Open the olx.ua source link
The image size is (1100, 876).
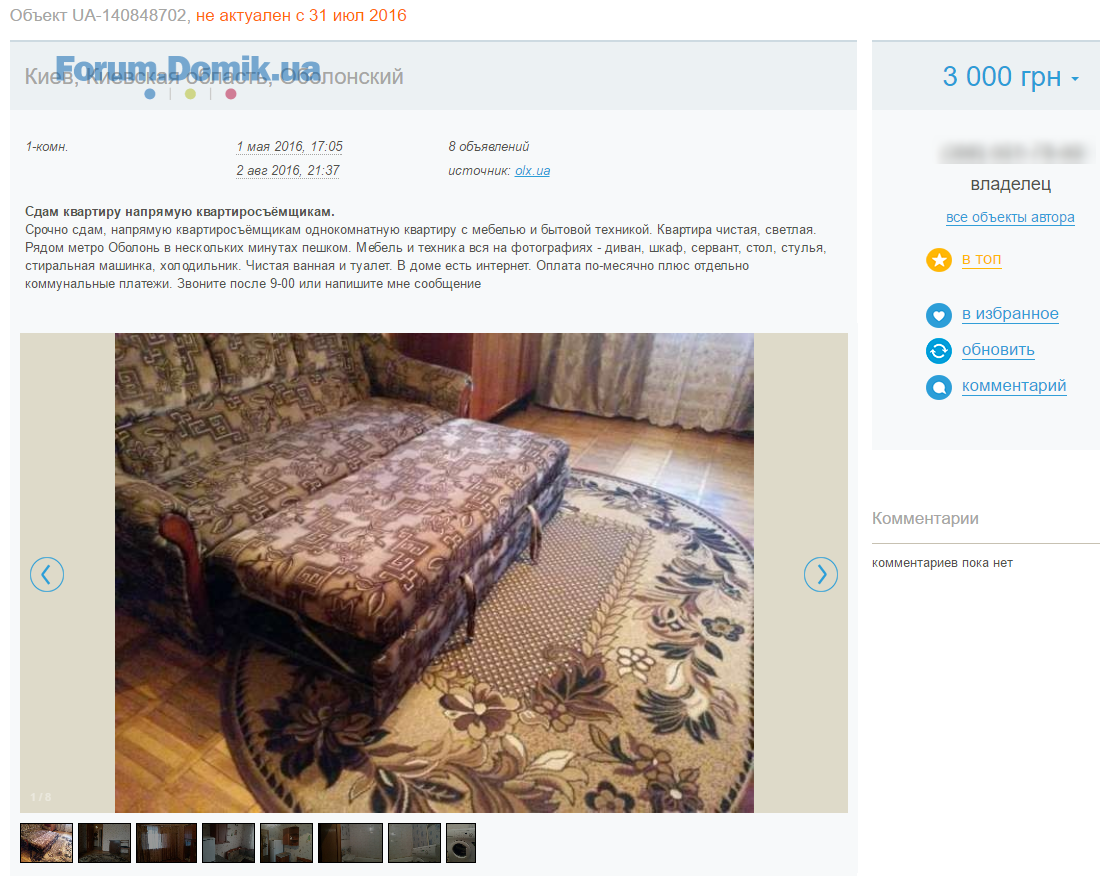coord(532,170)
